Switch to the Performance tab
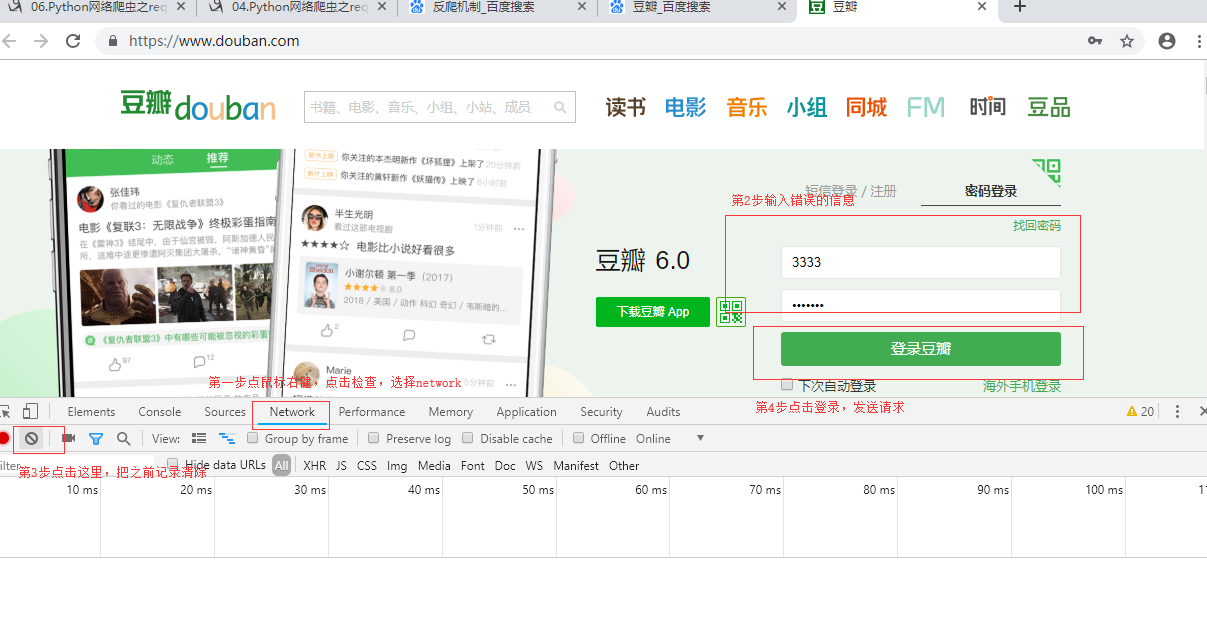1207x624 pixels. pyautogui.click(x=372, y=411)
